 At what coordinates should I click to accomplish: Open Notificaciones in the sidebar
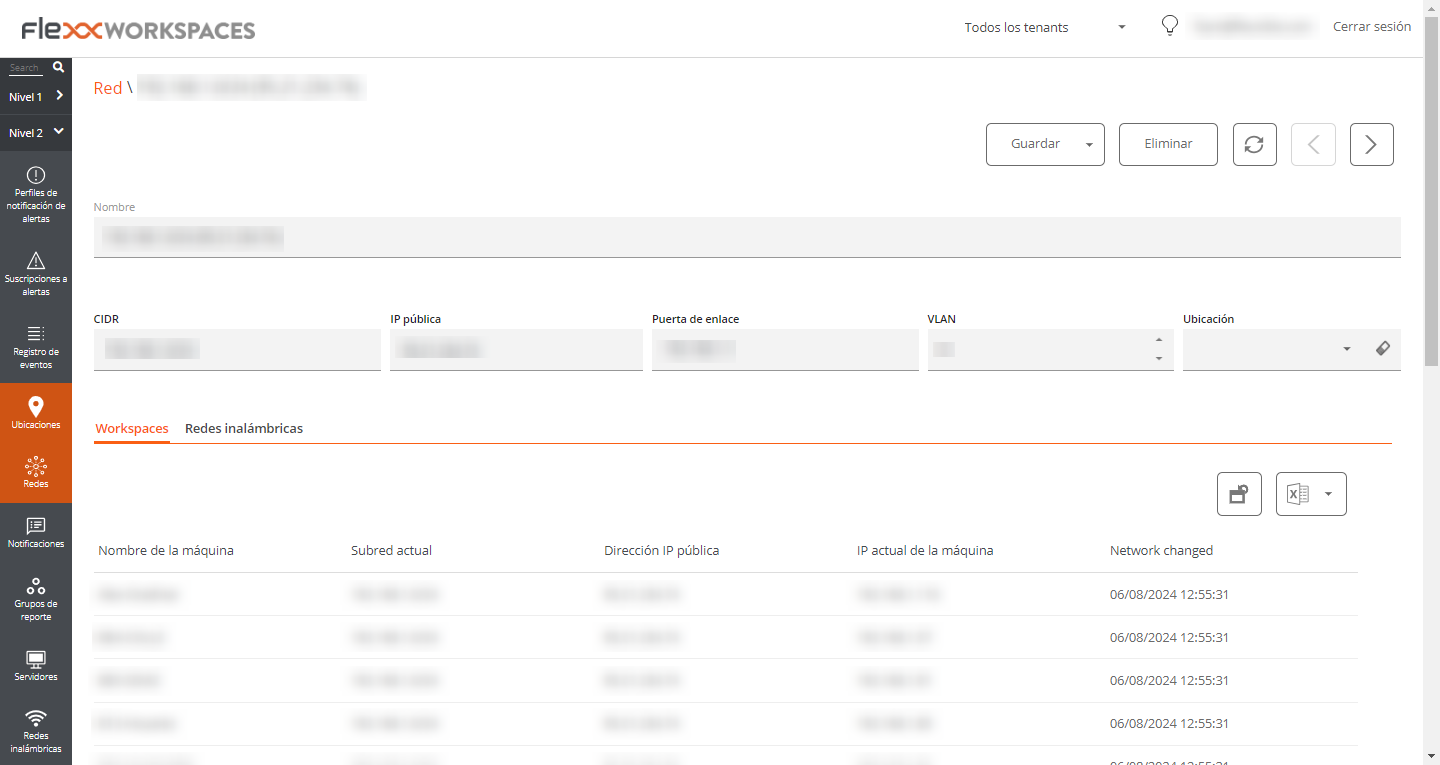coord(36,533)
